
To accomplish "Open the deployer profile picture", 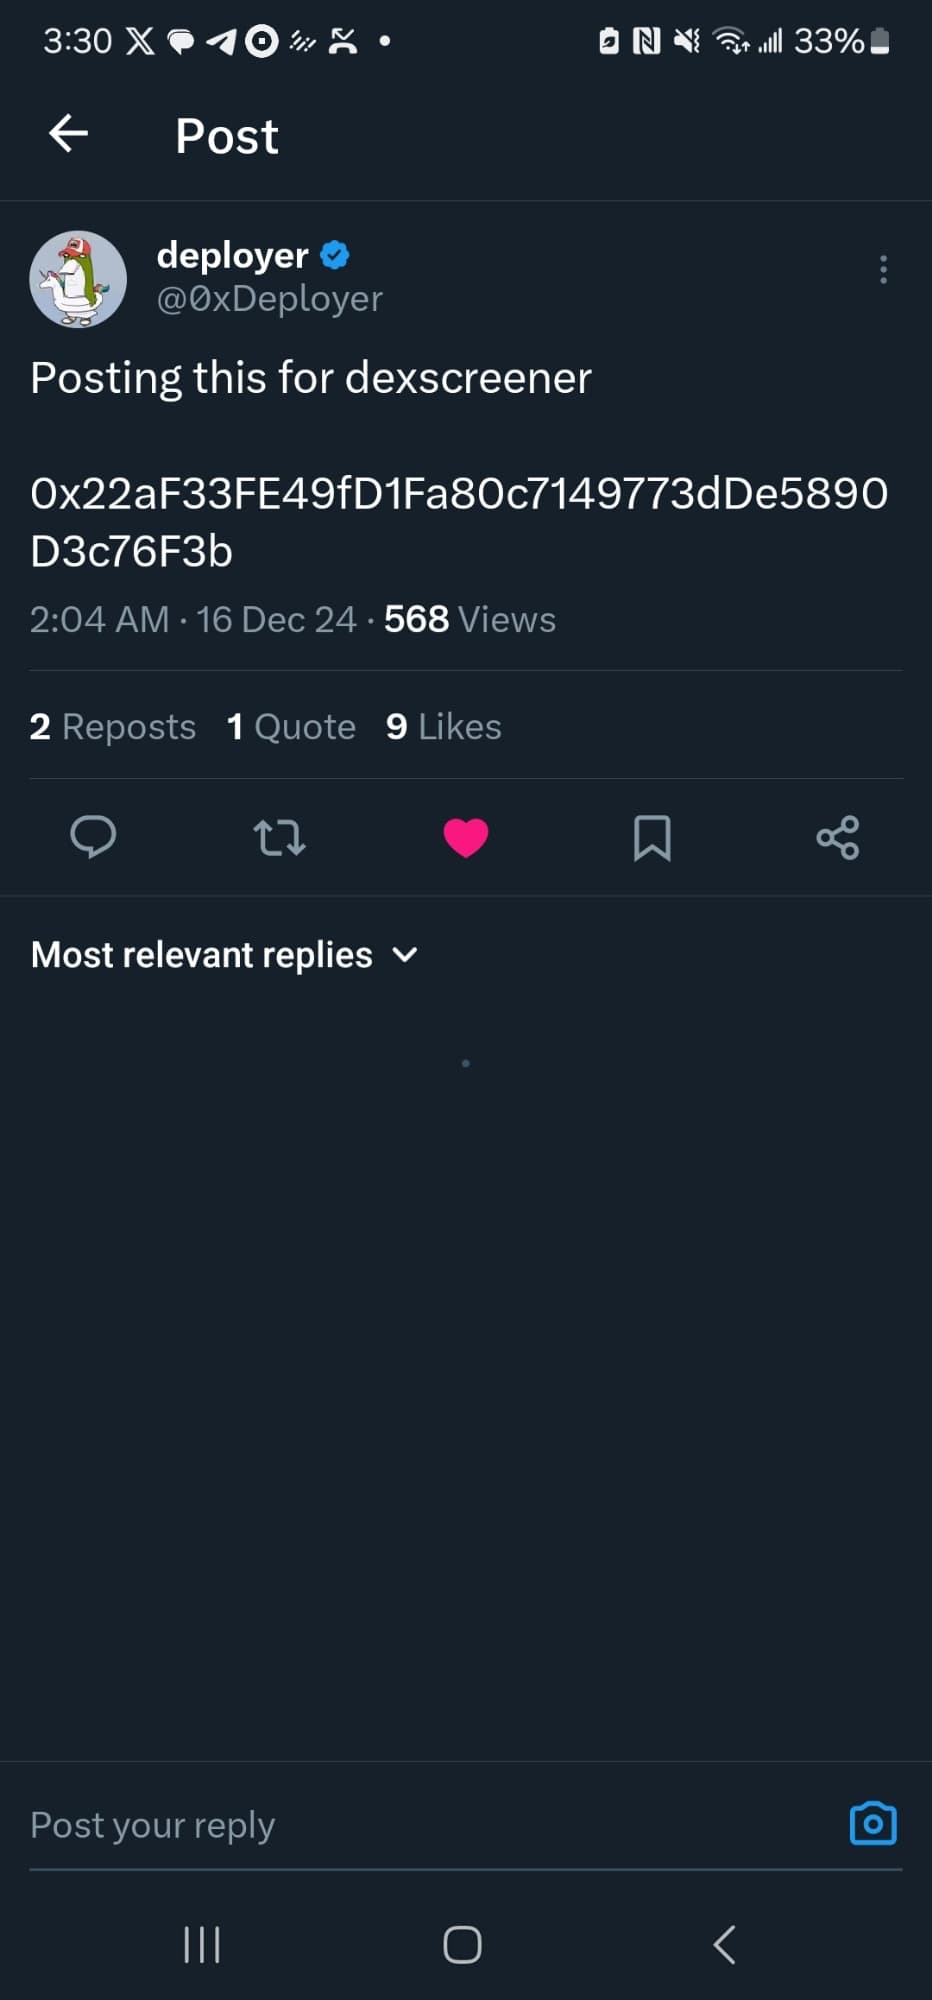I will (x=78, y=280).
